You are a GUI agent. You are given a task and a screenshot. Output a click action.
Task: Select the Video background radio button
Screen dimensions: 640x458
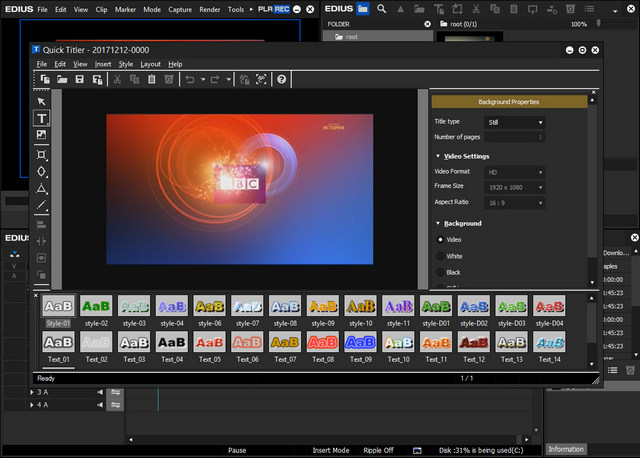(440, 240)
